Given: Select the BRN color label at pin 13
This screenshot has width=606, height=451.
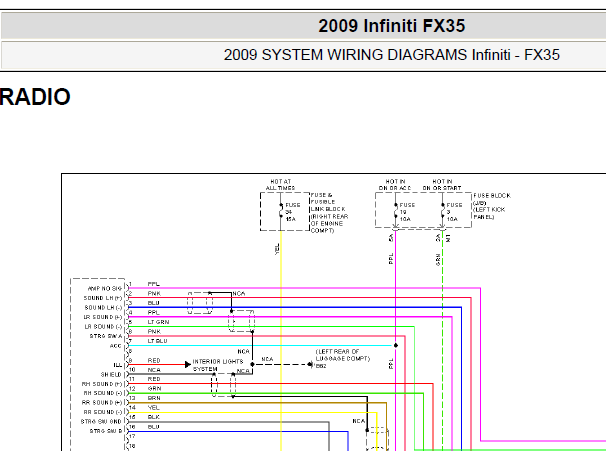Looking at the screenshot, I should click(x=154, y=398).
